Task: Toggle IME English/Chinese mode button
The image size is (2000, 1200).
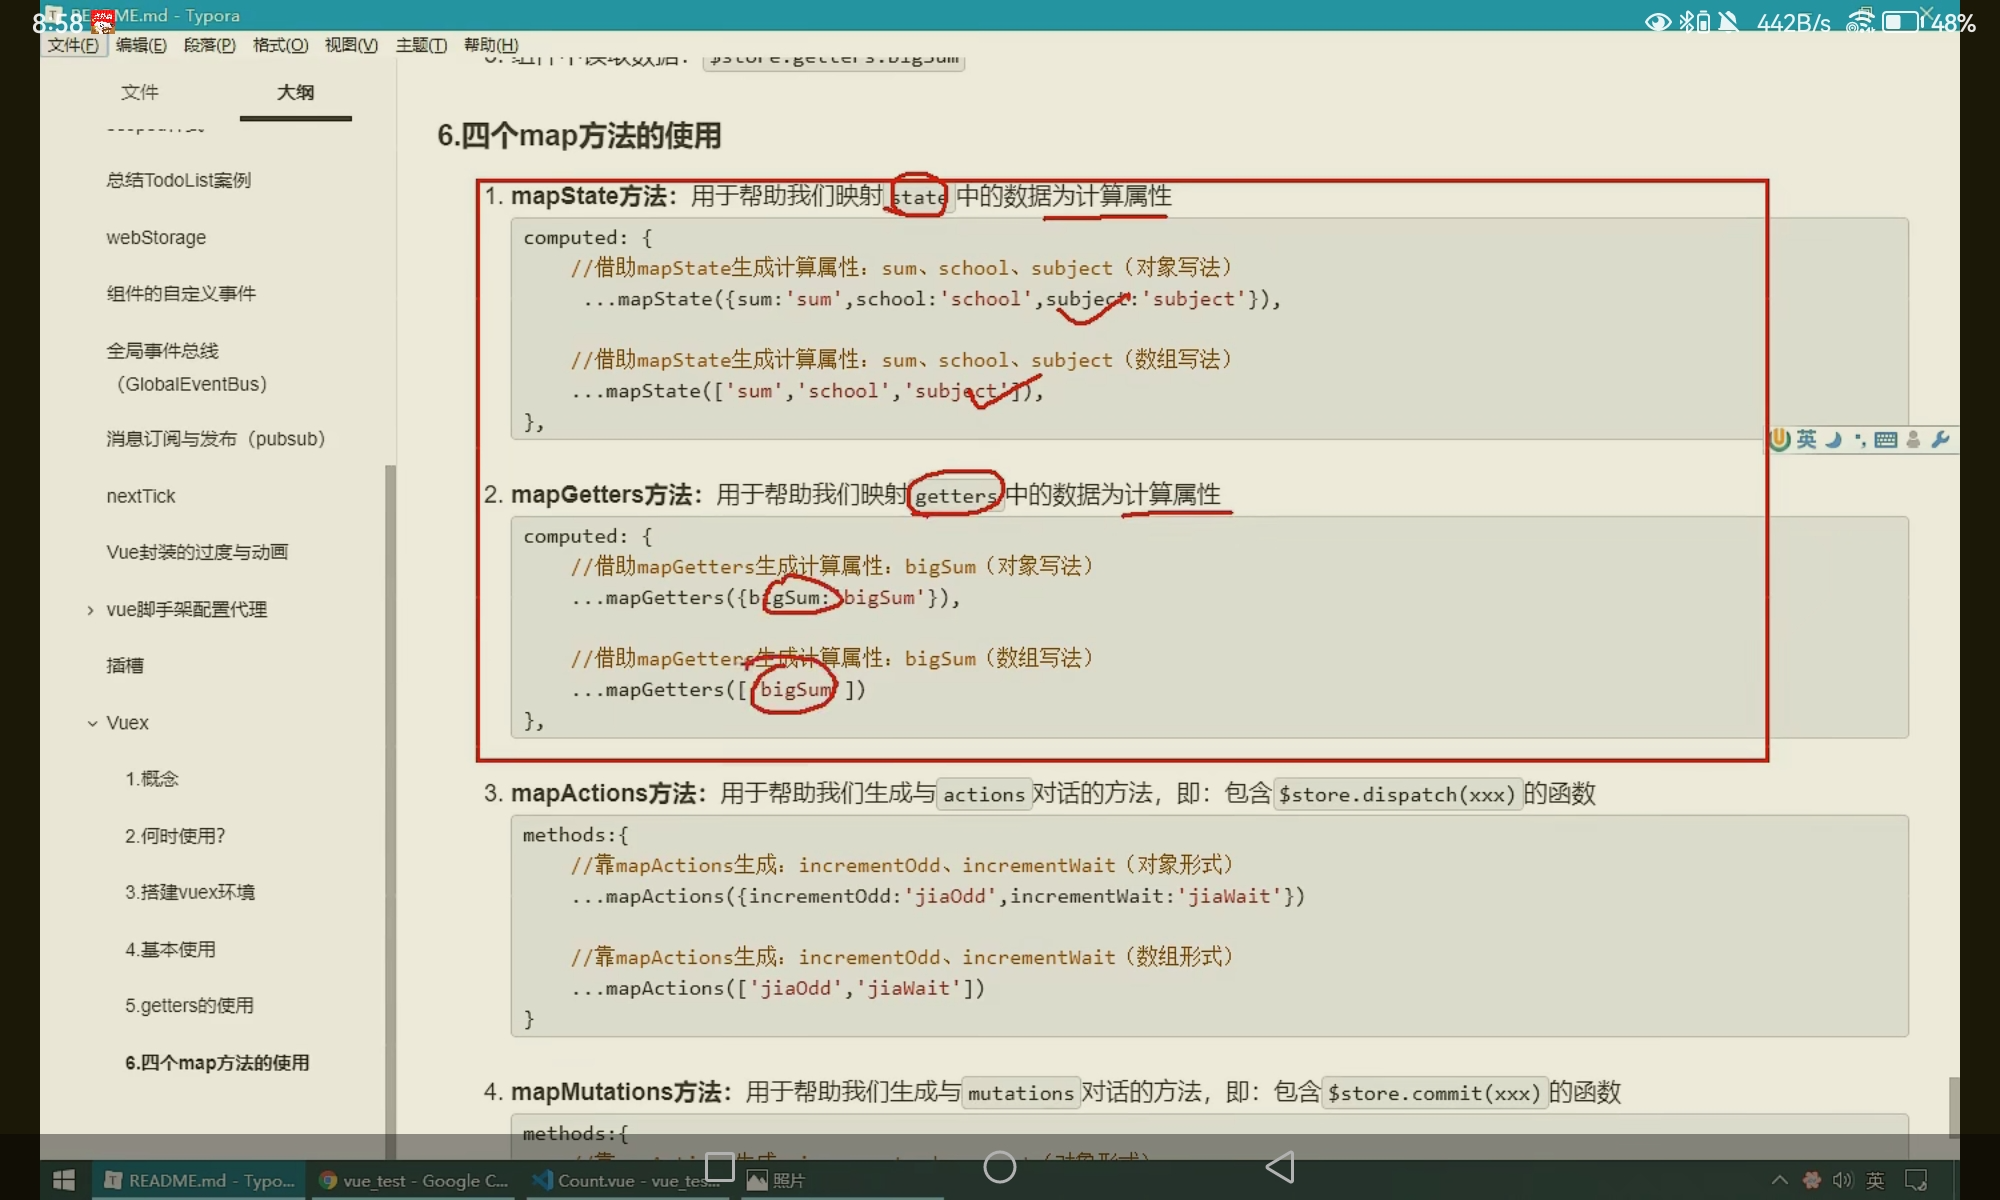Action: point(1806,439)
